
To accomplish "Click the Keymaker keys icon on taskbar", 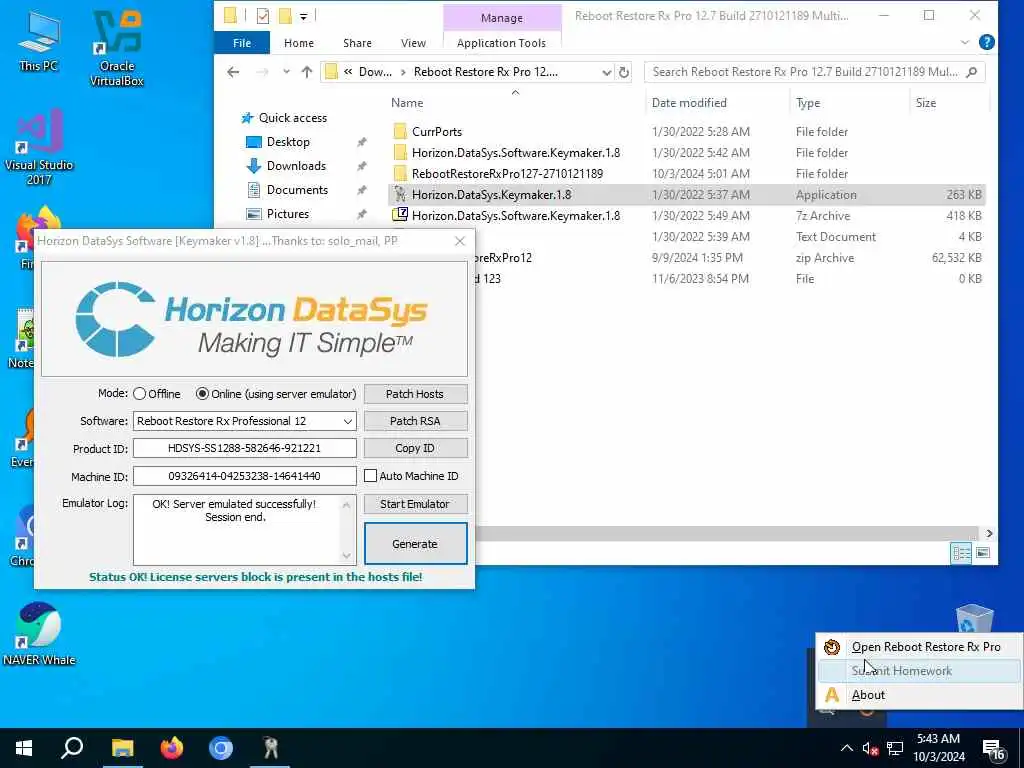I will coord(270,748).
